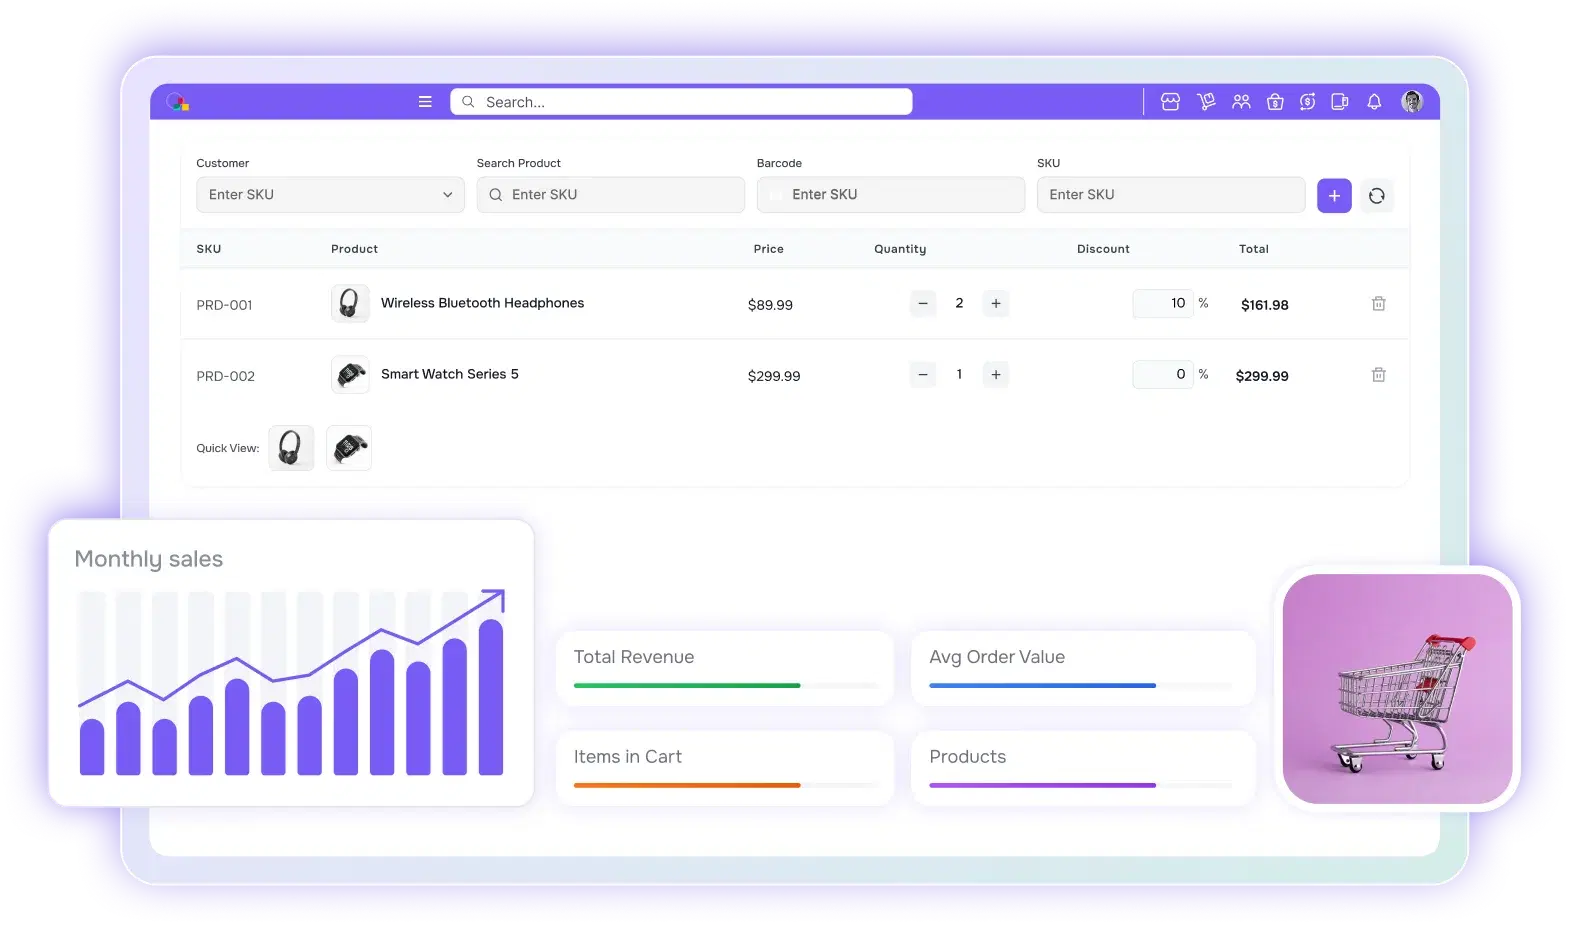Open the customers people icon

1241,102
